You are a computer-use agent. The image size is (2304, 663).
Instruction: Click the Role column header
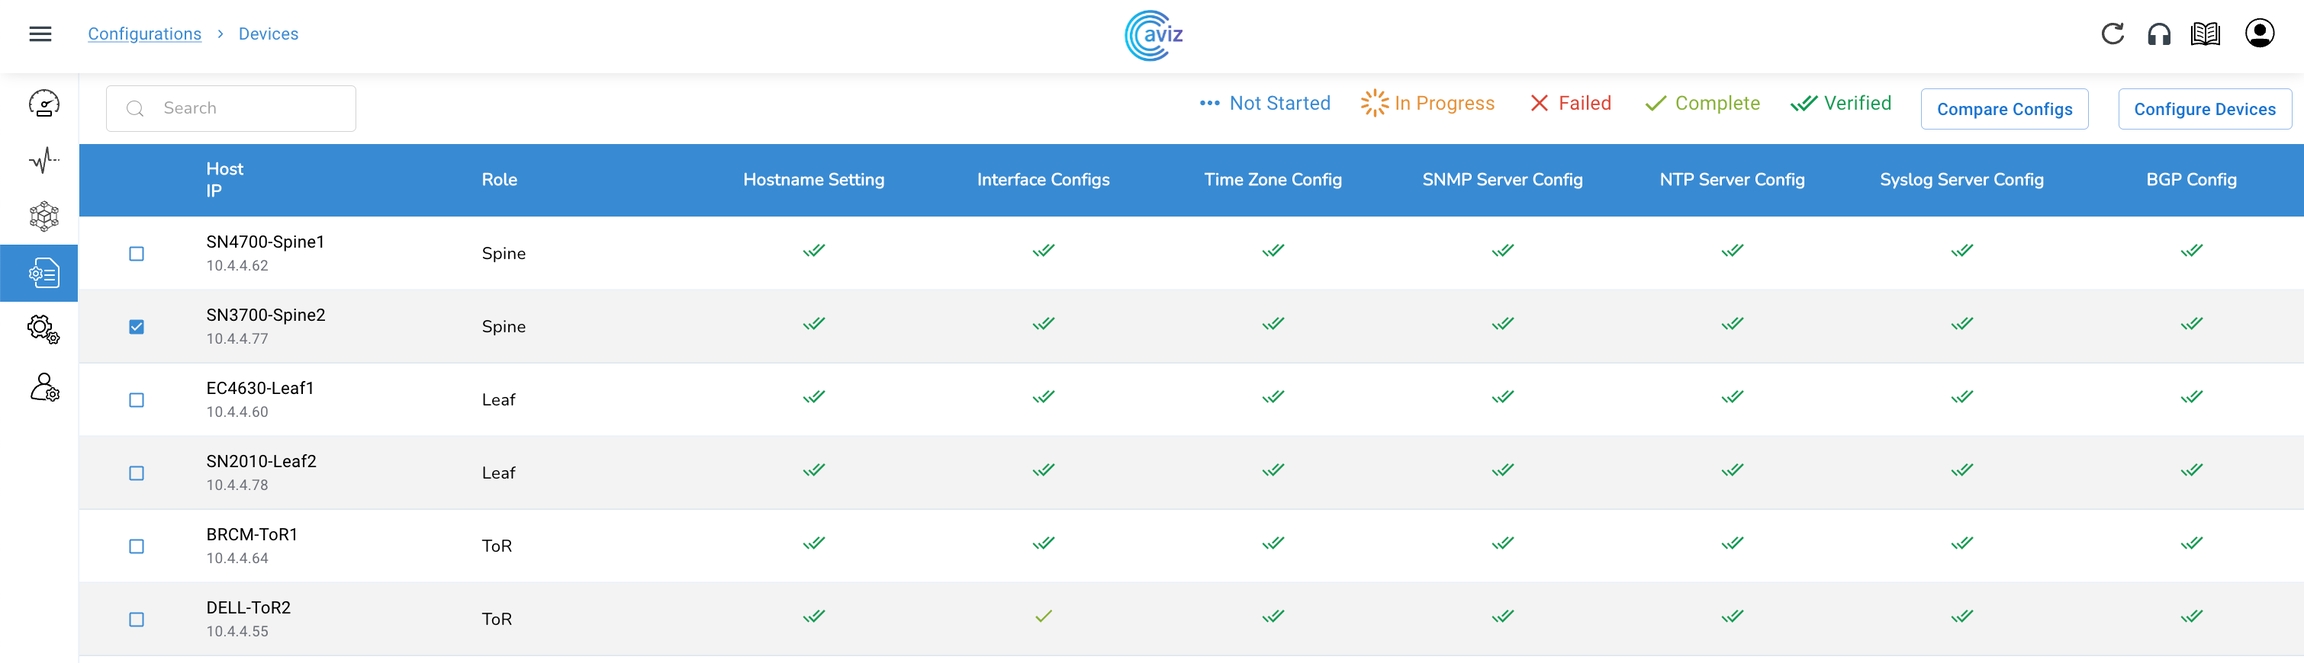click(x=499, y=180)
